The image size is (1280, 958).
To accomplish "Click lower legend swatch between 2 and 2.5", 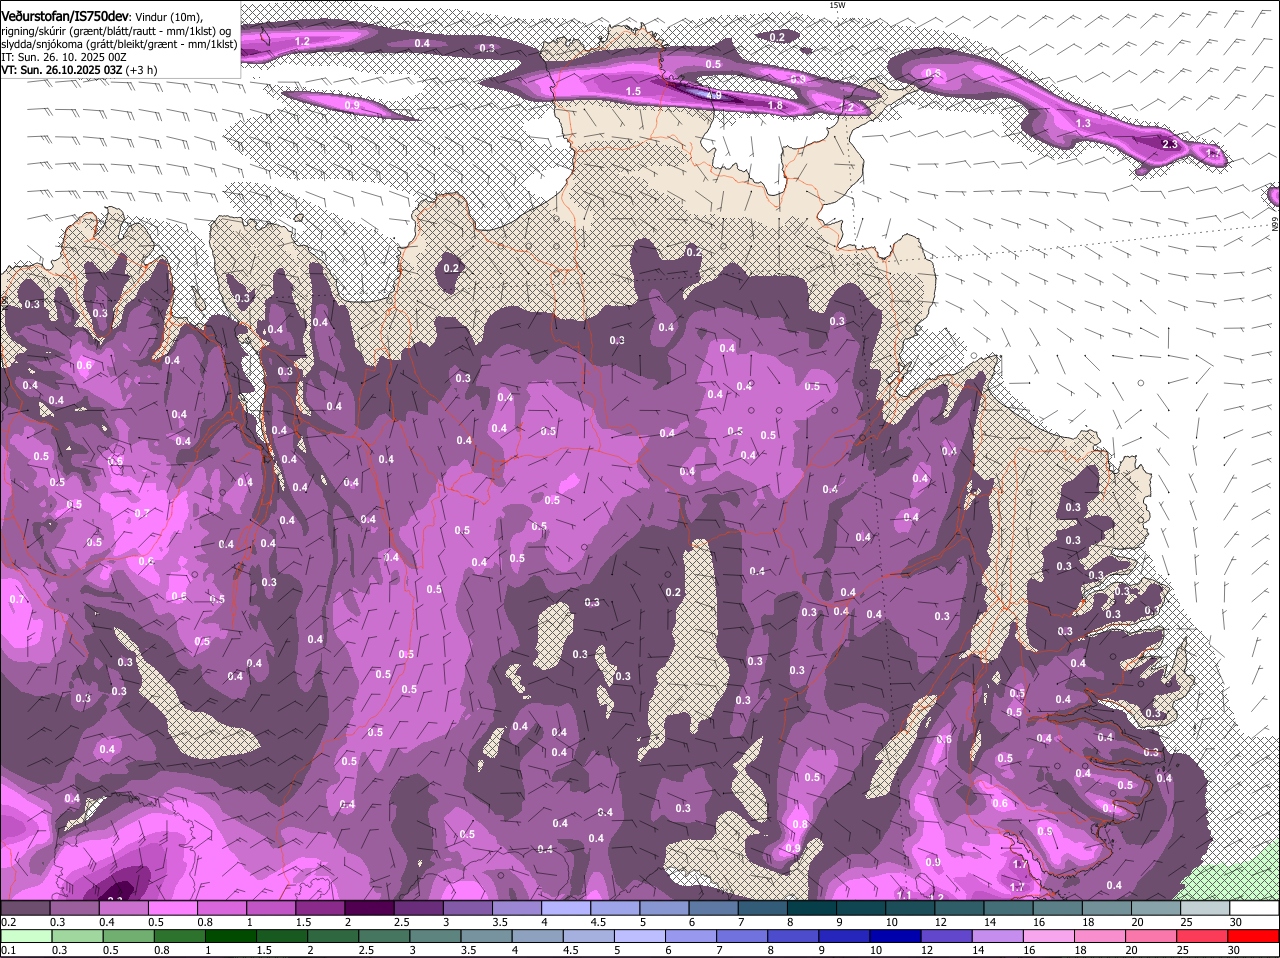I will 333,936.
